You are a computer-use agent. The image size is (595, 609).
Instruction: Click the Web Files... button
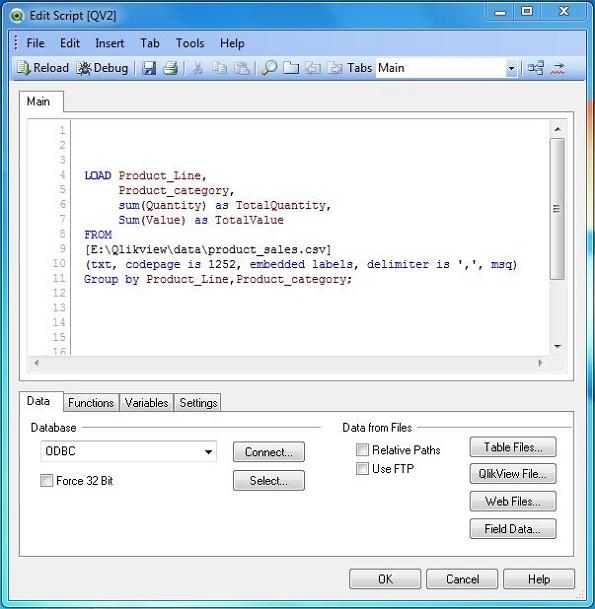pos(513,501)
